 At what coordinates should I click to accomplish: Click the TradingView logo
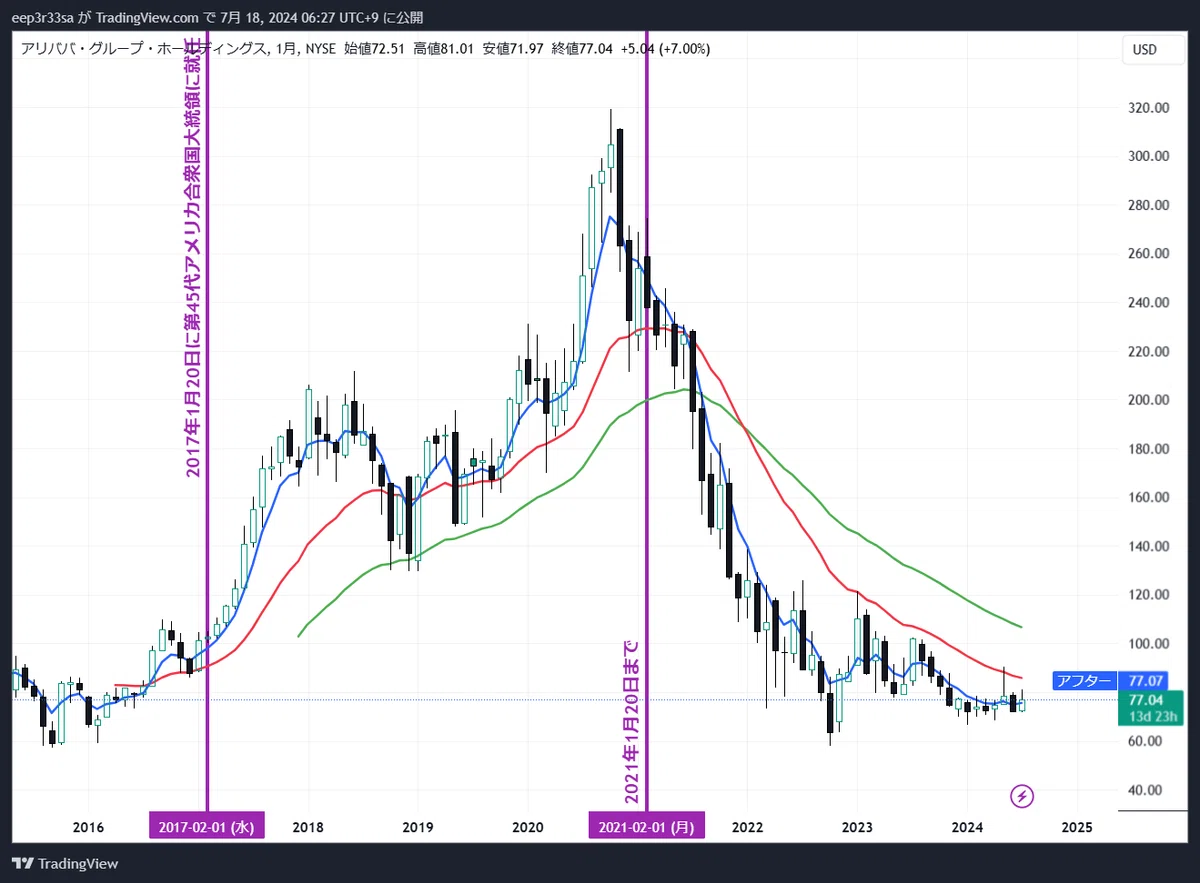click(65, 863)
